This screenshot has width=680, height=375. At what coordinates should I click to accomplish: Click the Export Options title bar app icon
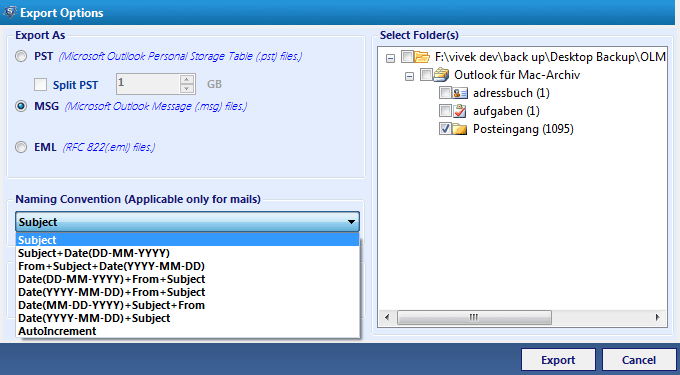[x=10, y=12]
